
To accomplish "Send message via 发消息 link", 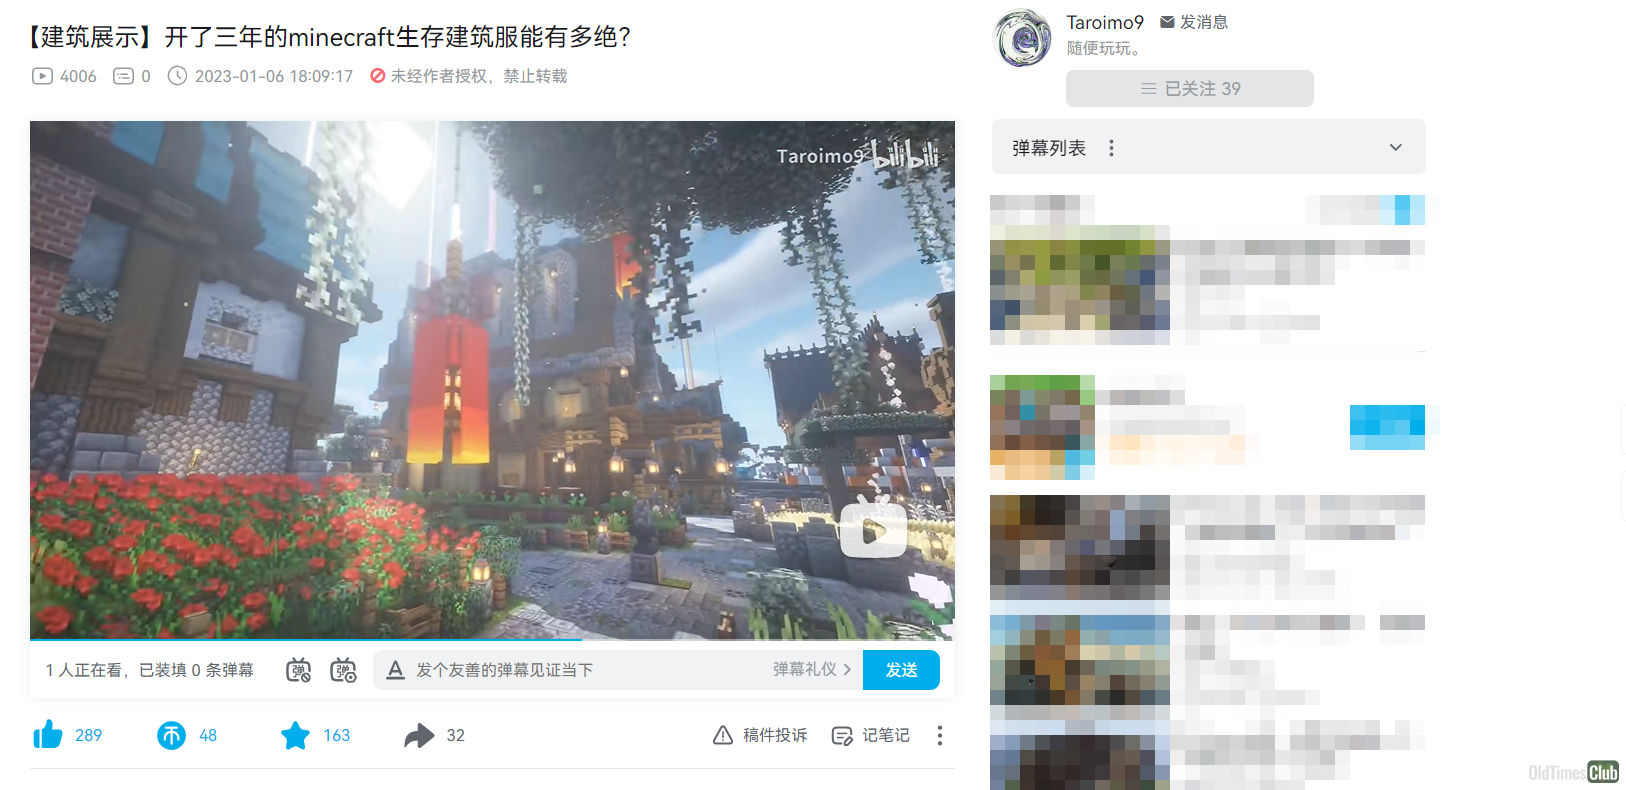I will 1193,22.
